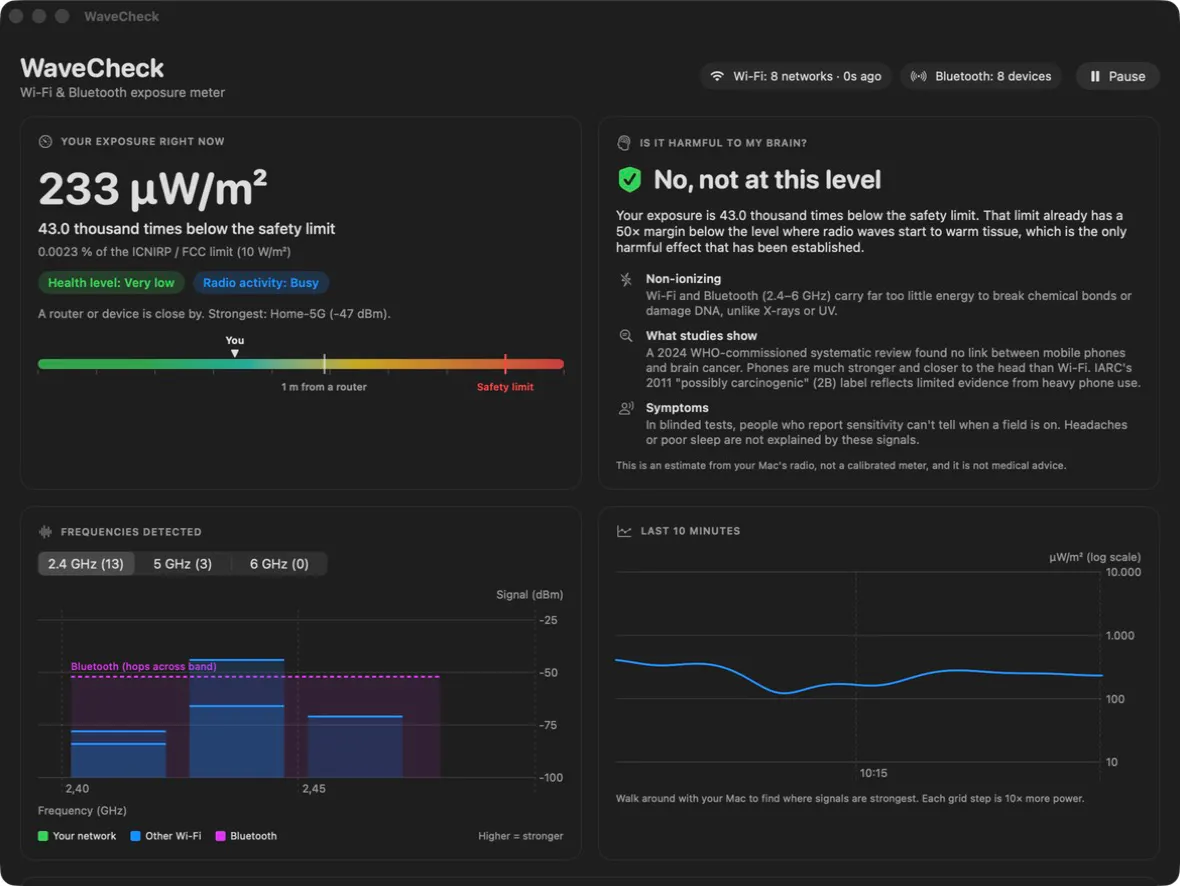
Task: Click the large WaveCheck heading below the title bar
Action: [92, 69]
